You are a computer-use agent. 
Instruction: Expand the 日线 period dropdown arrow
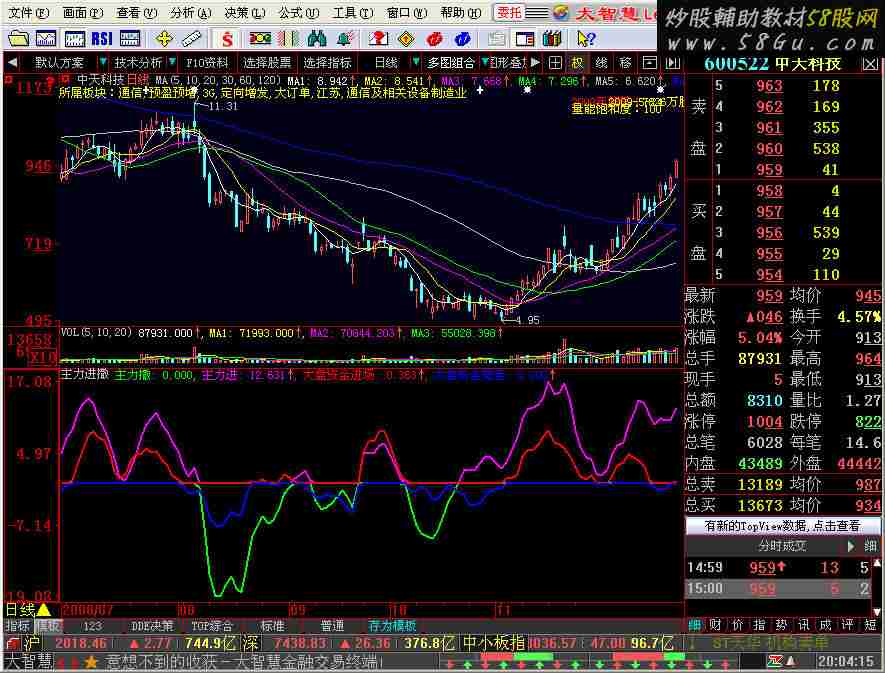click(416, 62)
